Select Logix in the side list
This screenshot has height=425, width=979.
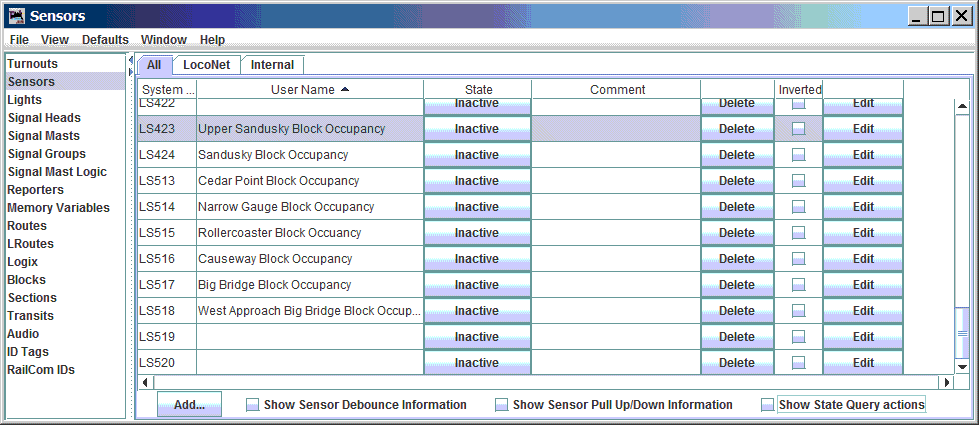coord(22,262)
